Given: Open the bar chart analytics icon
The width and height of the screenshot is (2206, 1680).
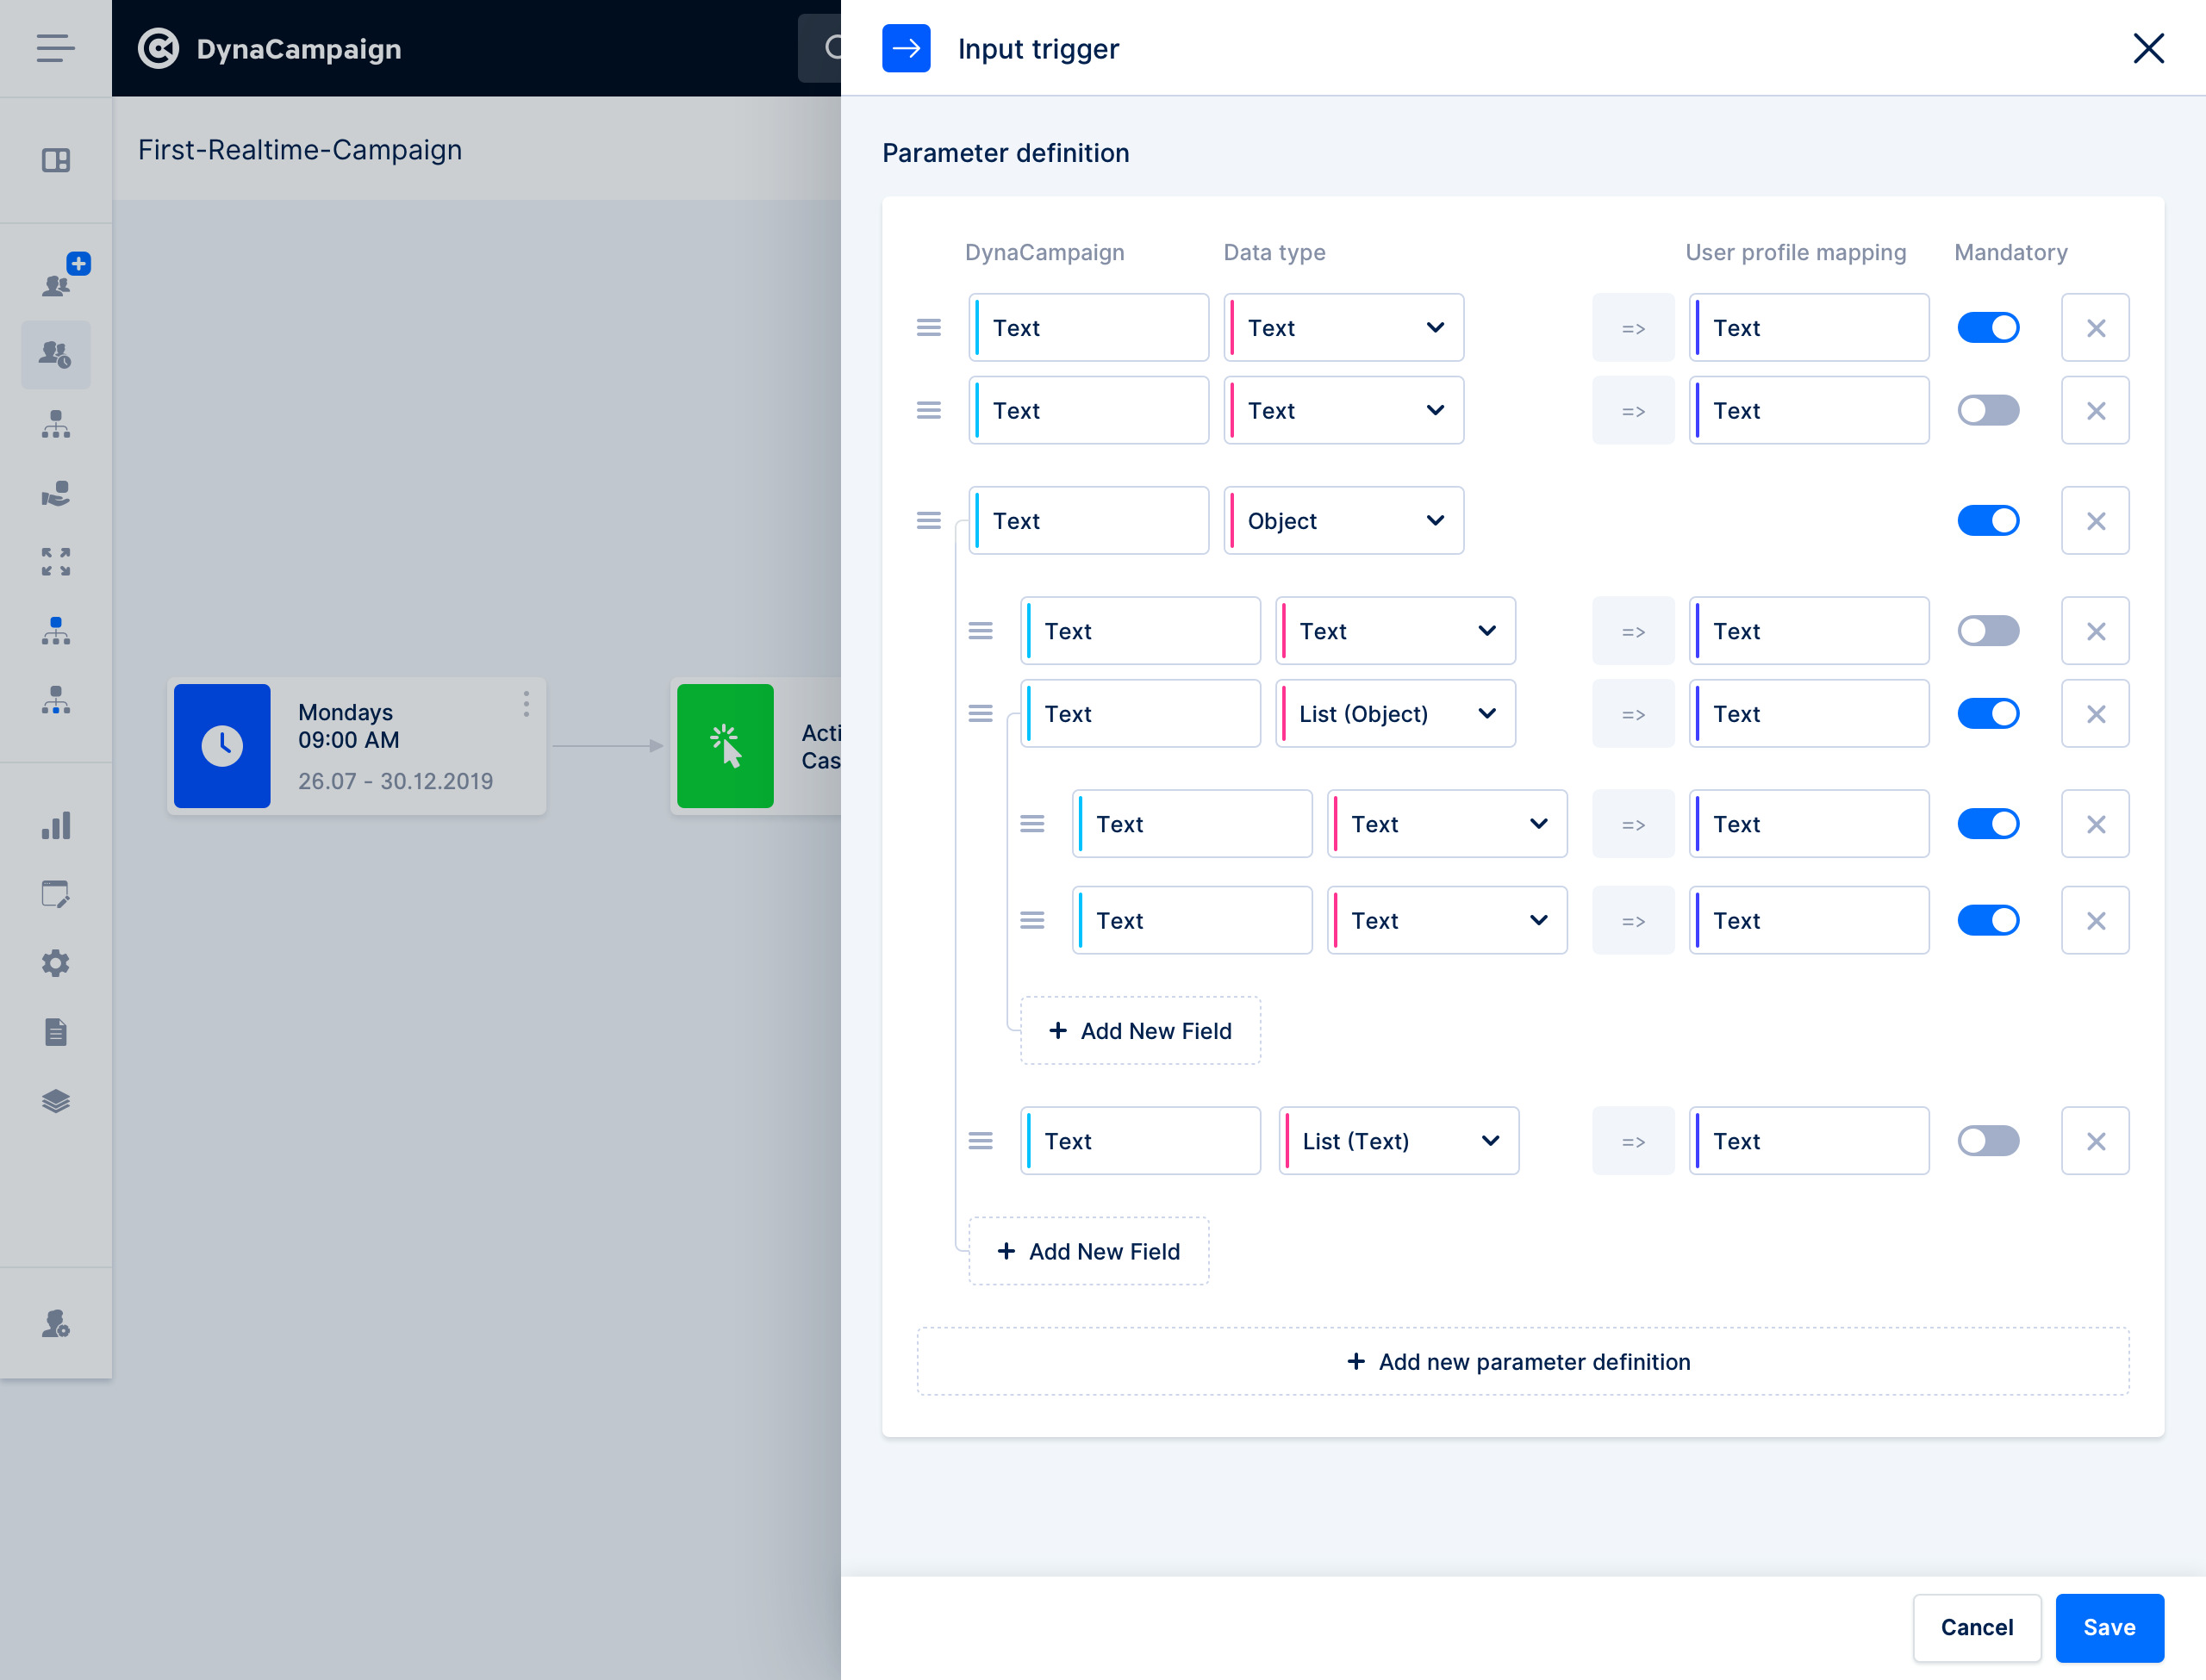Looking at the screenshot, I should coord(56,826).
